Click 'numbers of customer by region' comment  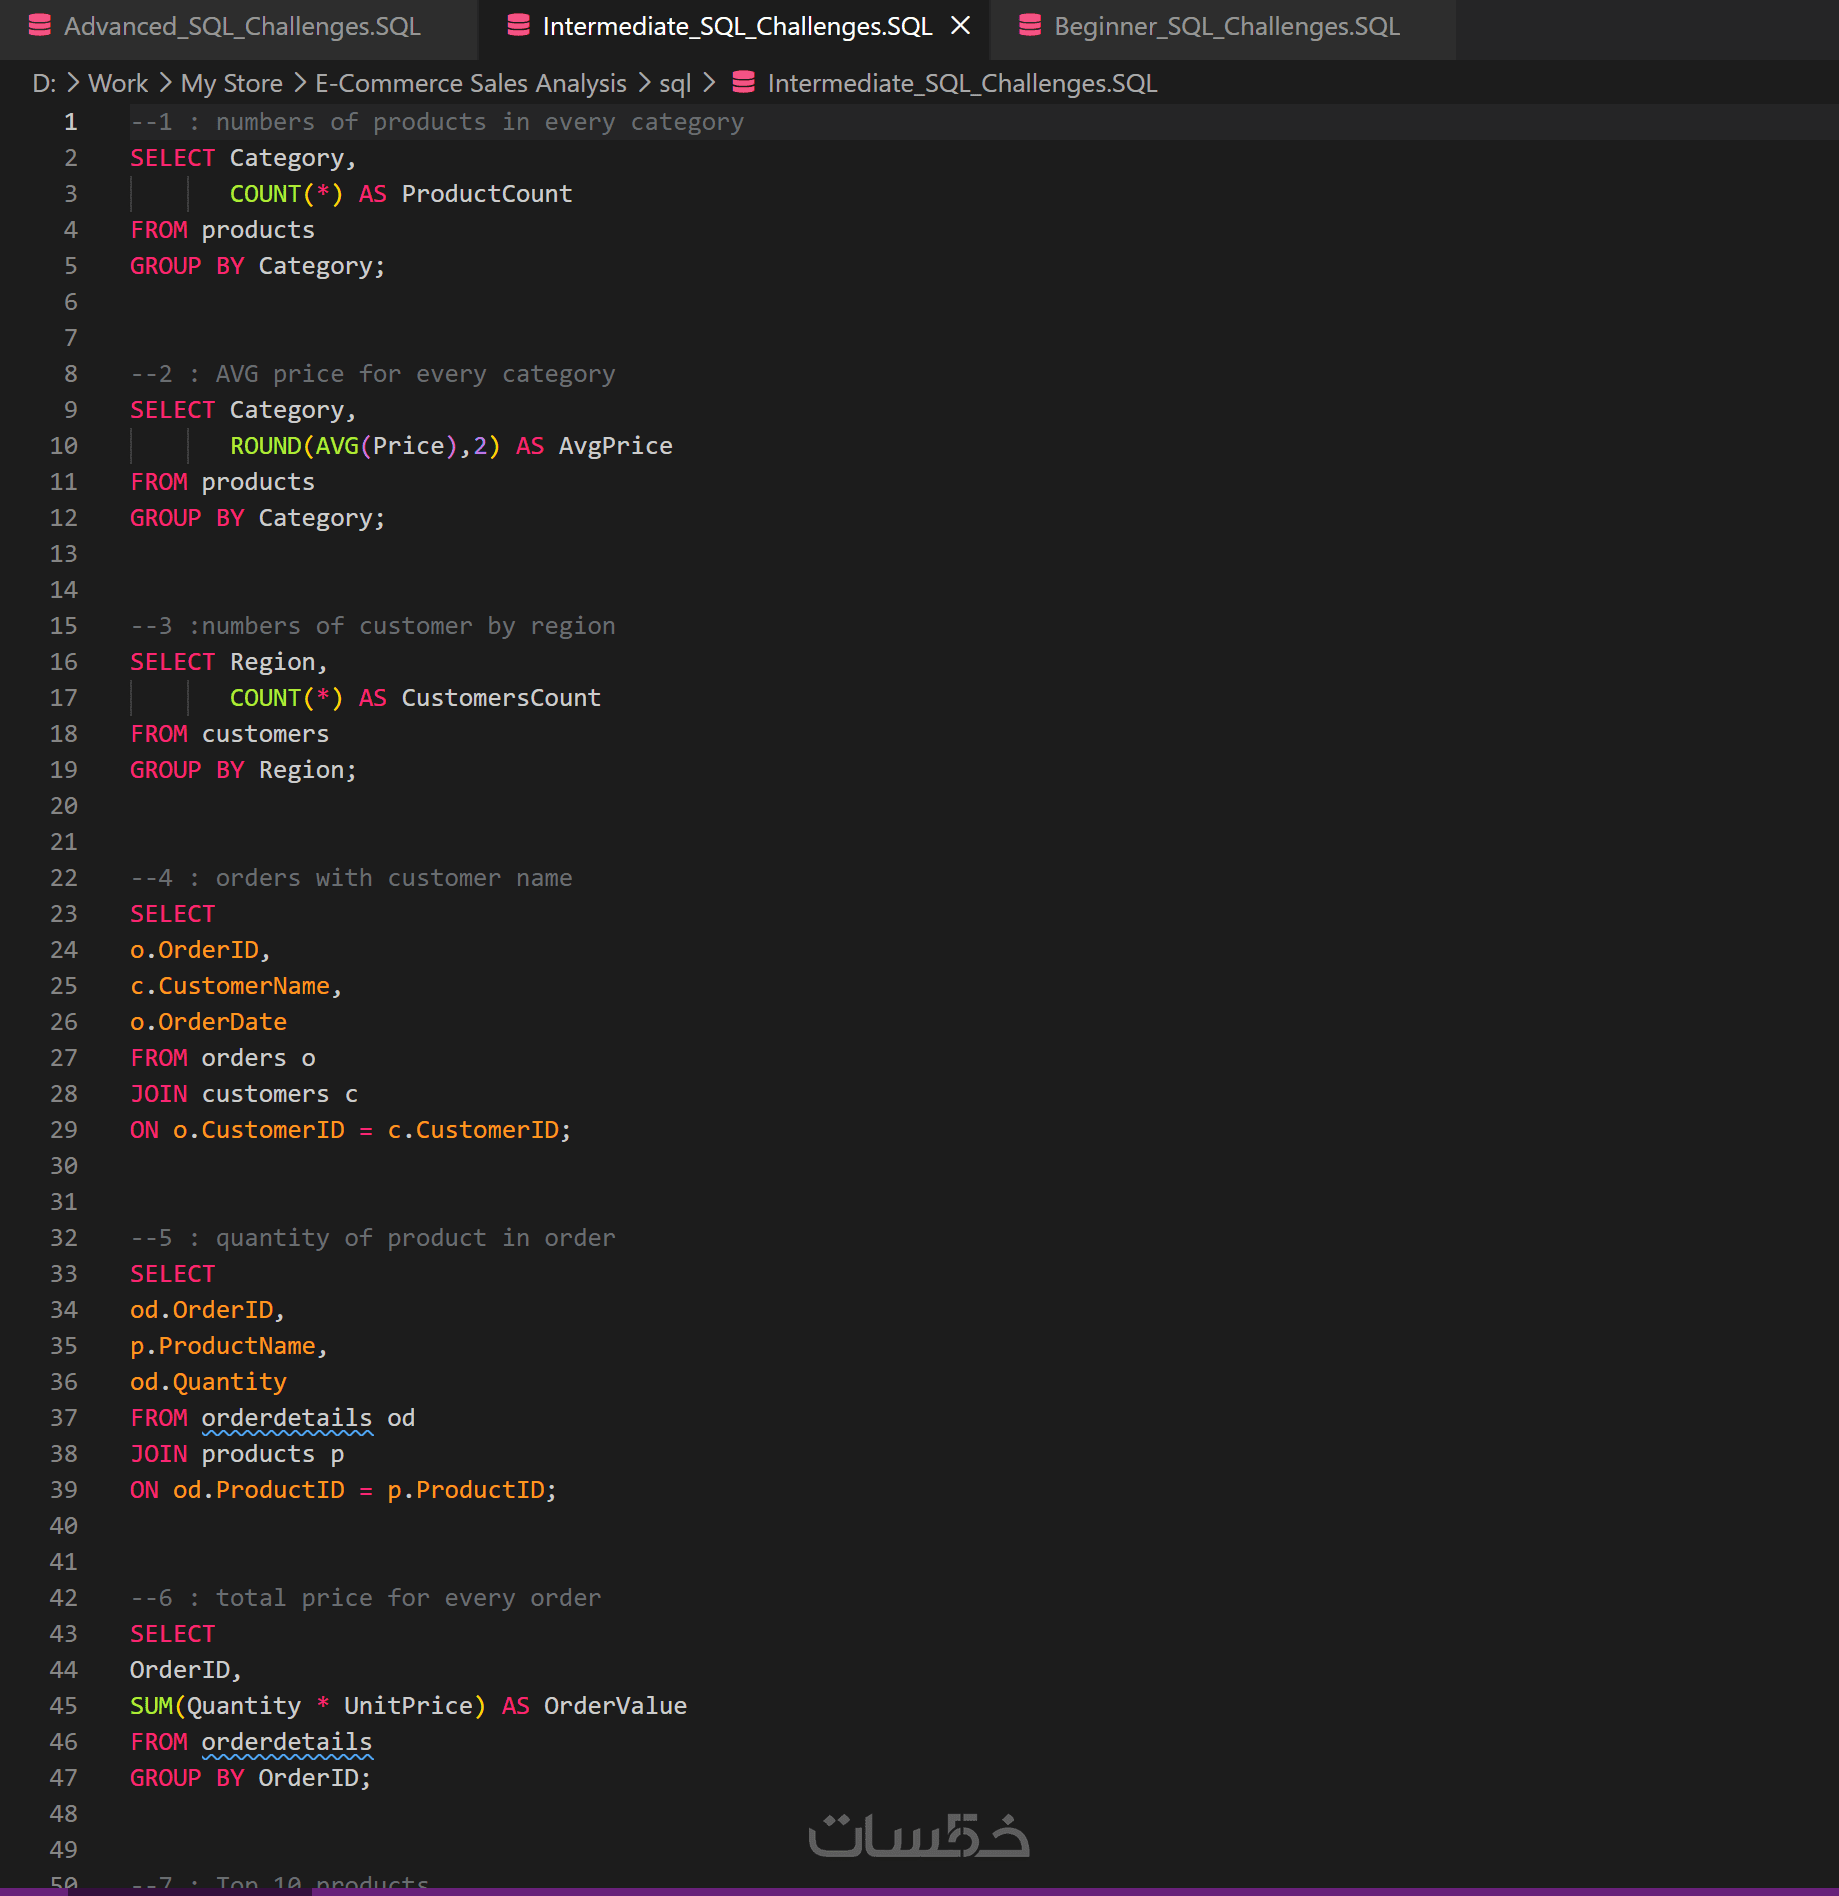[x=408, y=626]
